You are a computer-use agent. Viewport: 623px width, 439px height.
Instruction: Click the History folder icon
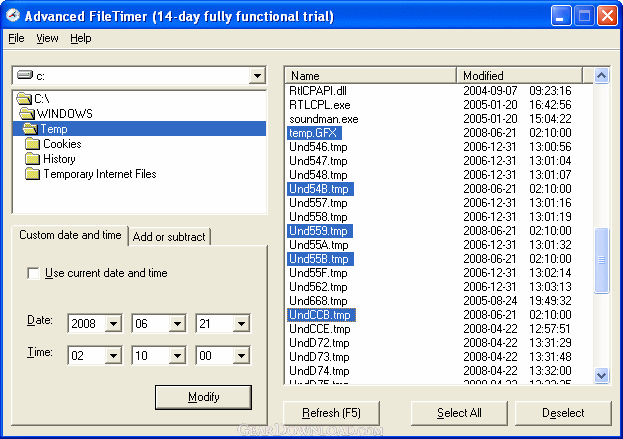33,159
